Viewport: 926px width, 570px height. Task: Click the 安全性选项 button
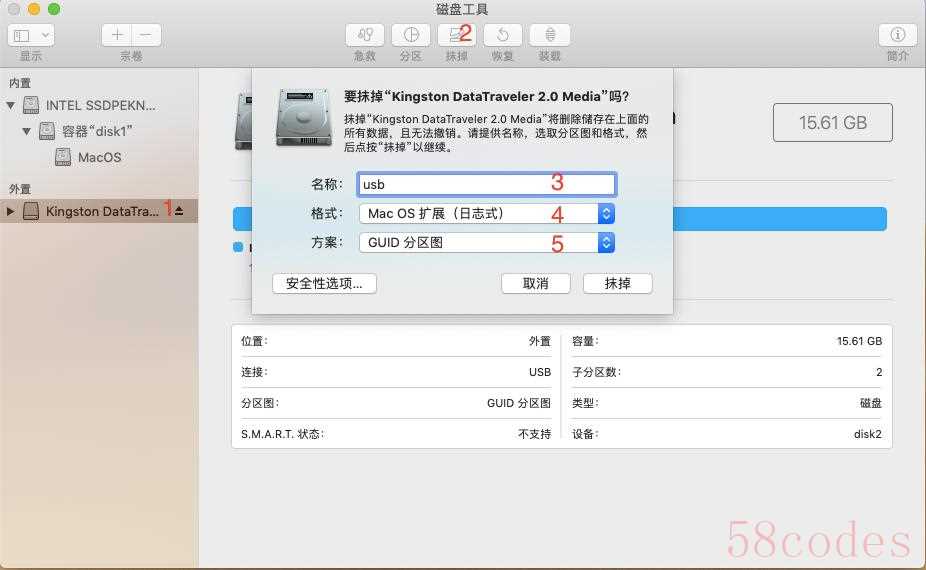pos(324,283)
